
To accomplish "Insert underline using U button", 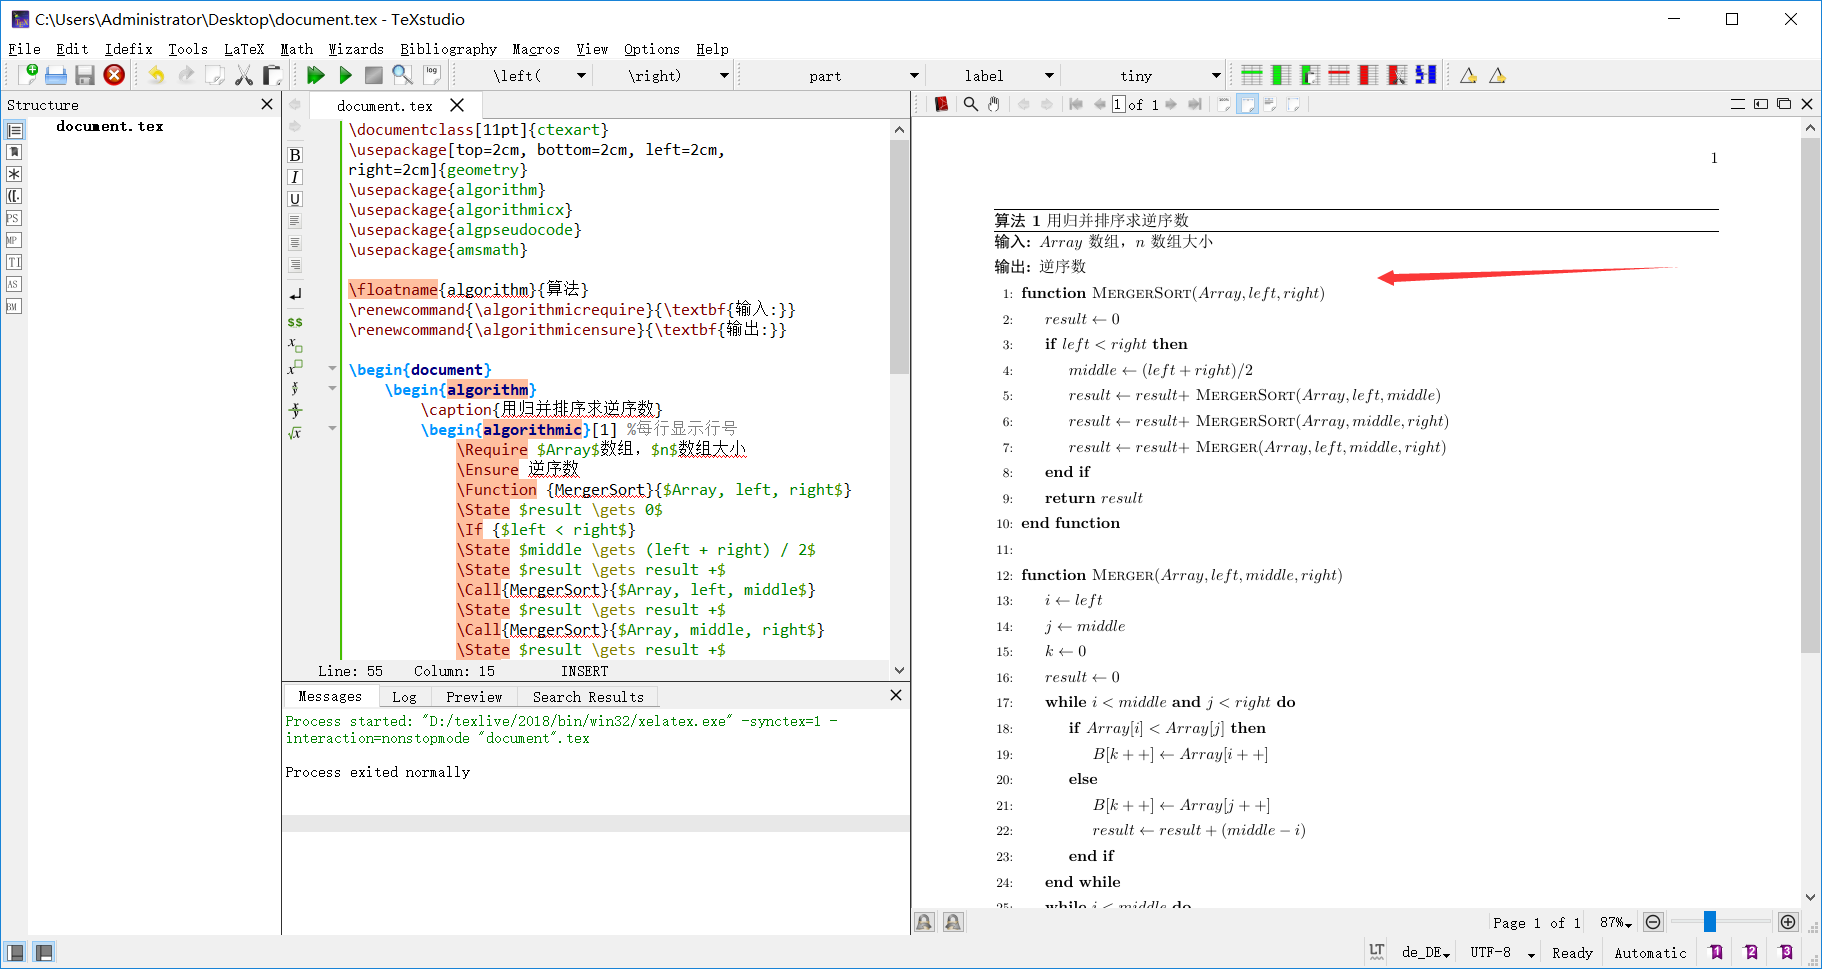I will 295,199.
